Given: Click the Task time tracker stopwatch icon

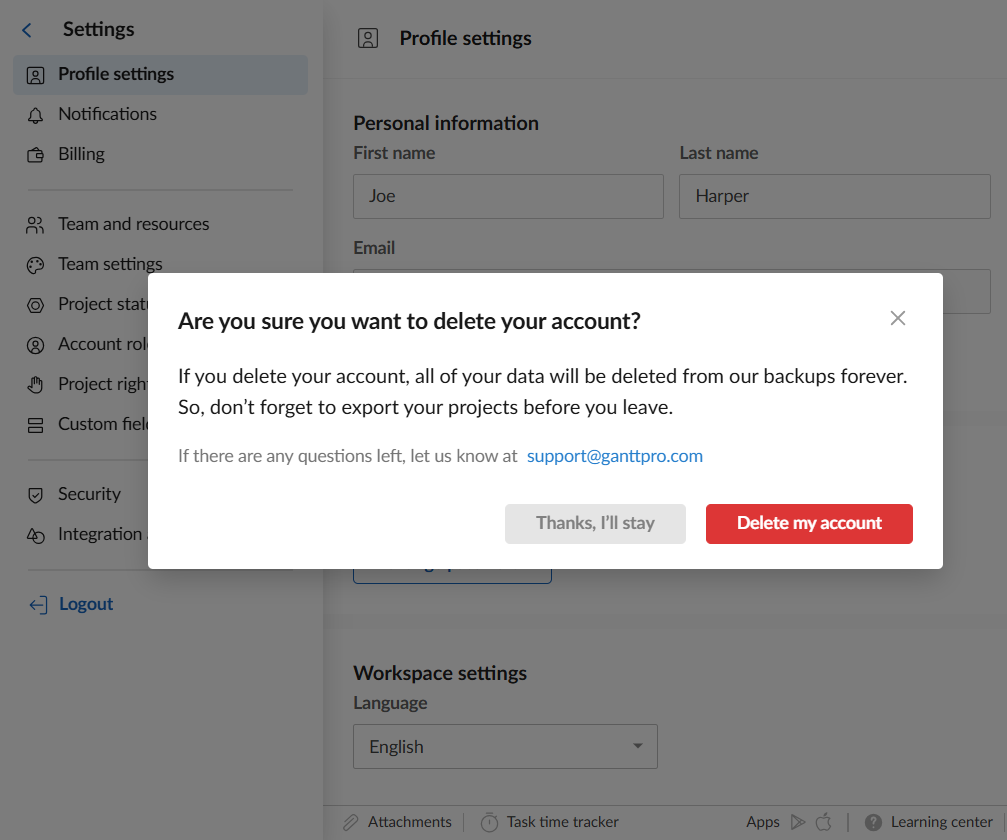Looking at the screenshot, I should pyautogui.click(x=489, y=822).
